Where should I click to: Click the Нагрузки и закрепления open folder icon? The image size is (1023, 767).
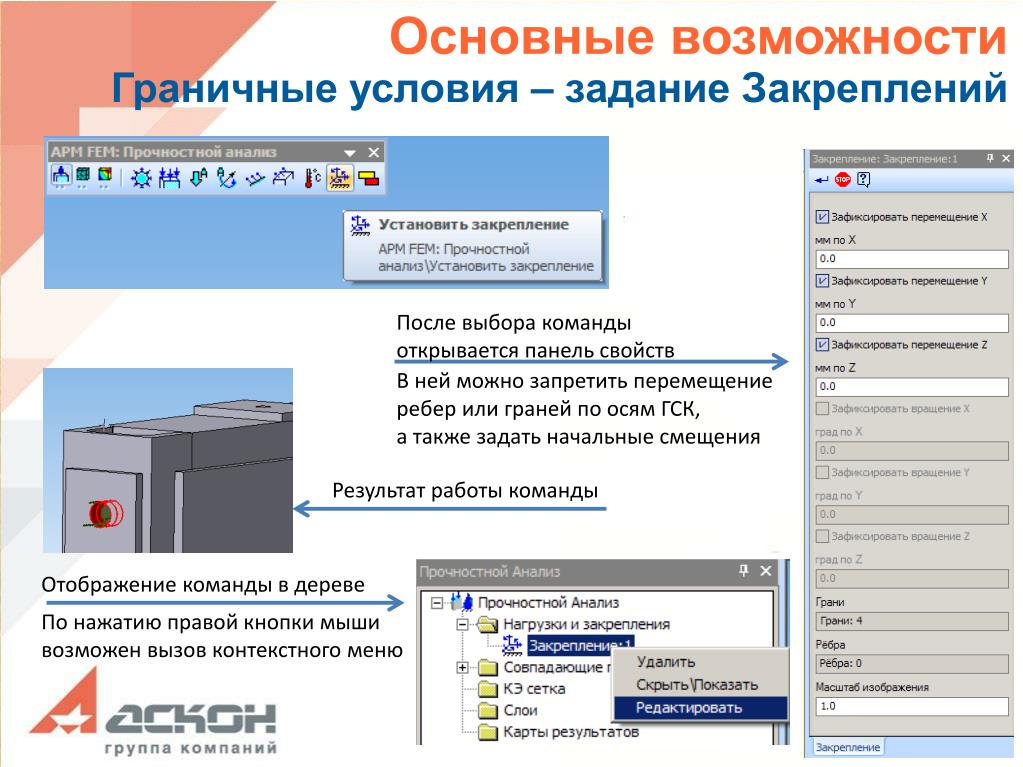pyautogui.click(x=487, y=624)
